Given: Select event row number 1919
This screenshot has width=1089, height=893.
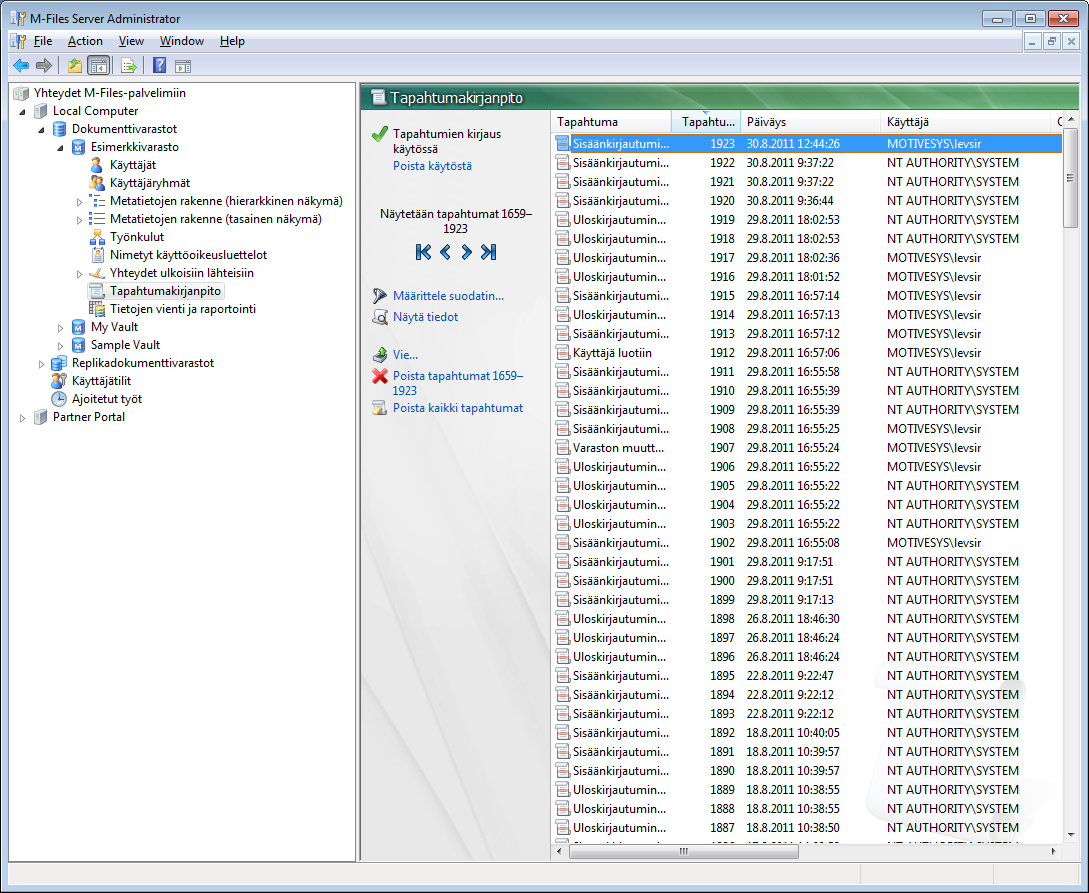Looking at the screenshot, I should coord(808,219).
